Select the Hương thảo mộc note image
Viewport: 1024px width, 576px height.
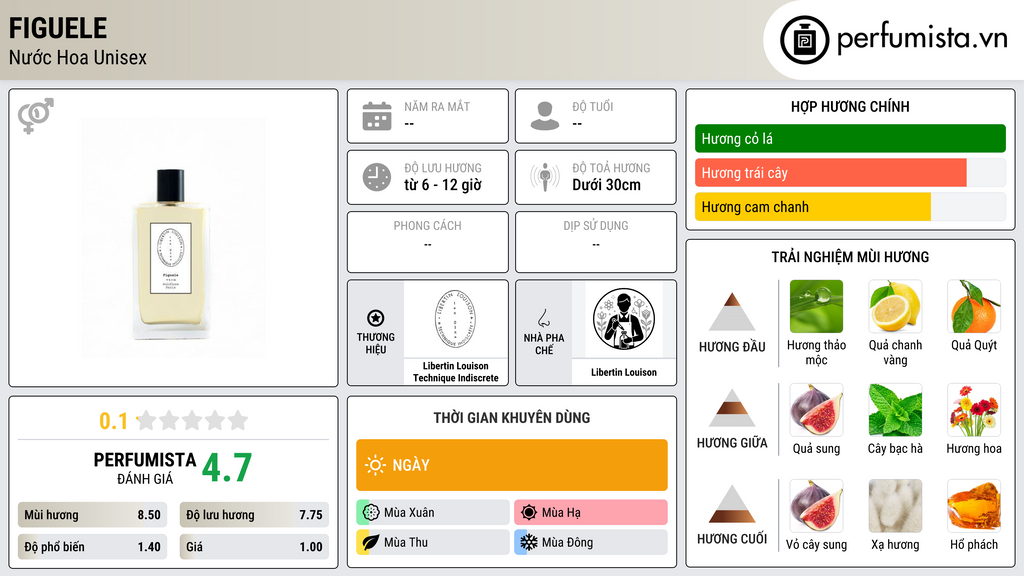pos(816,307)
